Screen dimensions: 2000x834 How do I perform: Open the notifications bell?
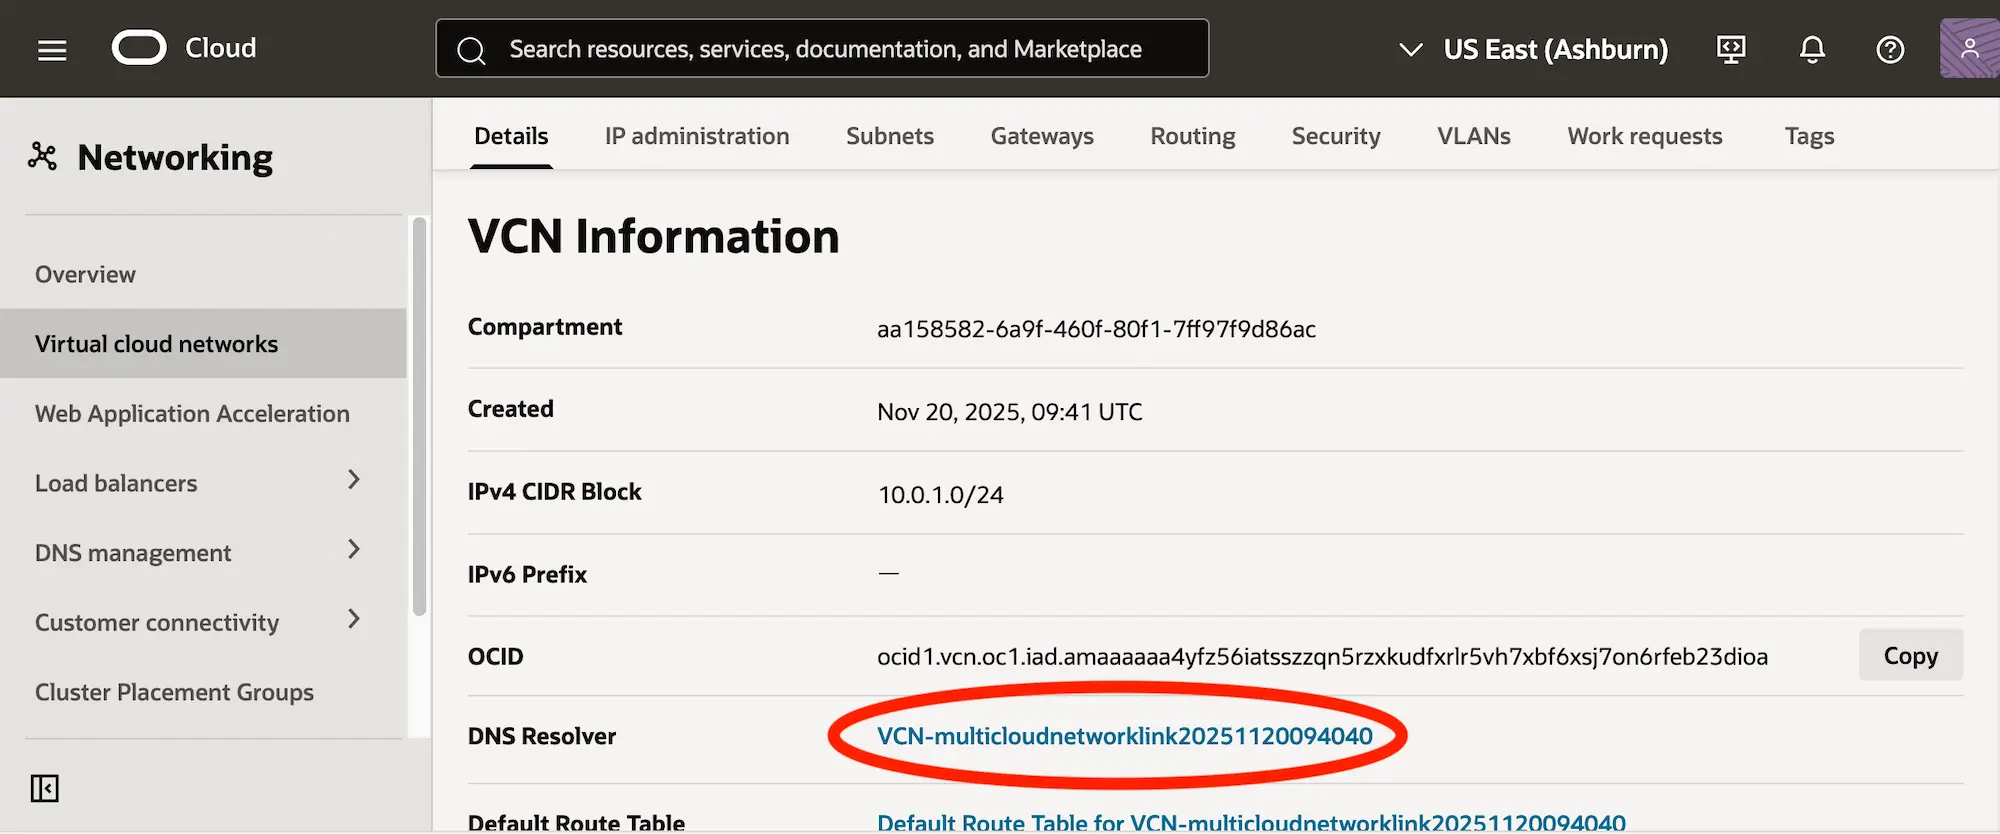pos(1812,49)
